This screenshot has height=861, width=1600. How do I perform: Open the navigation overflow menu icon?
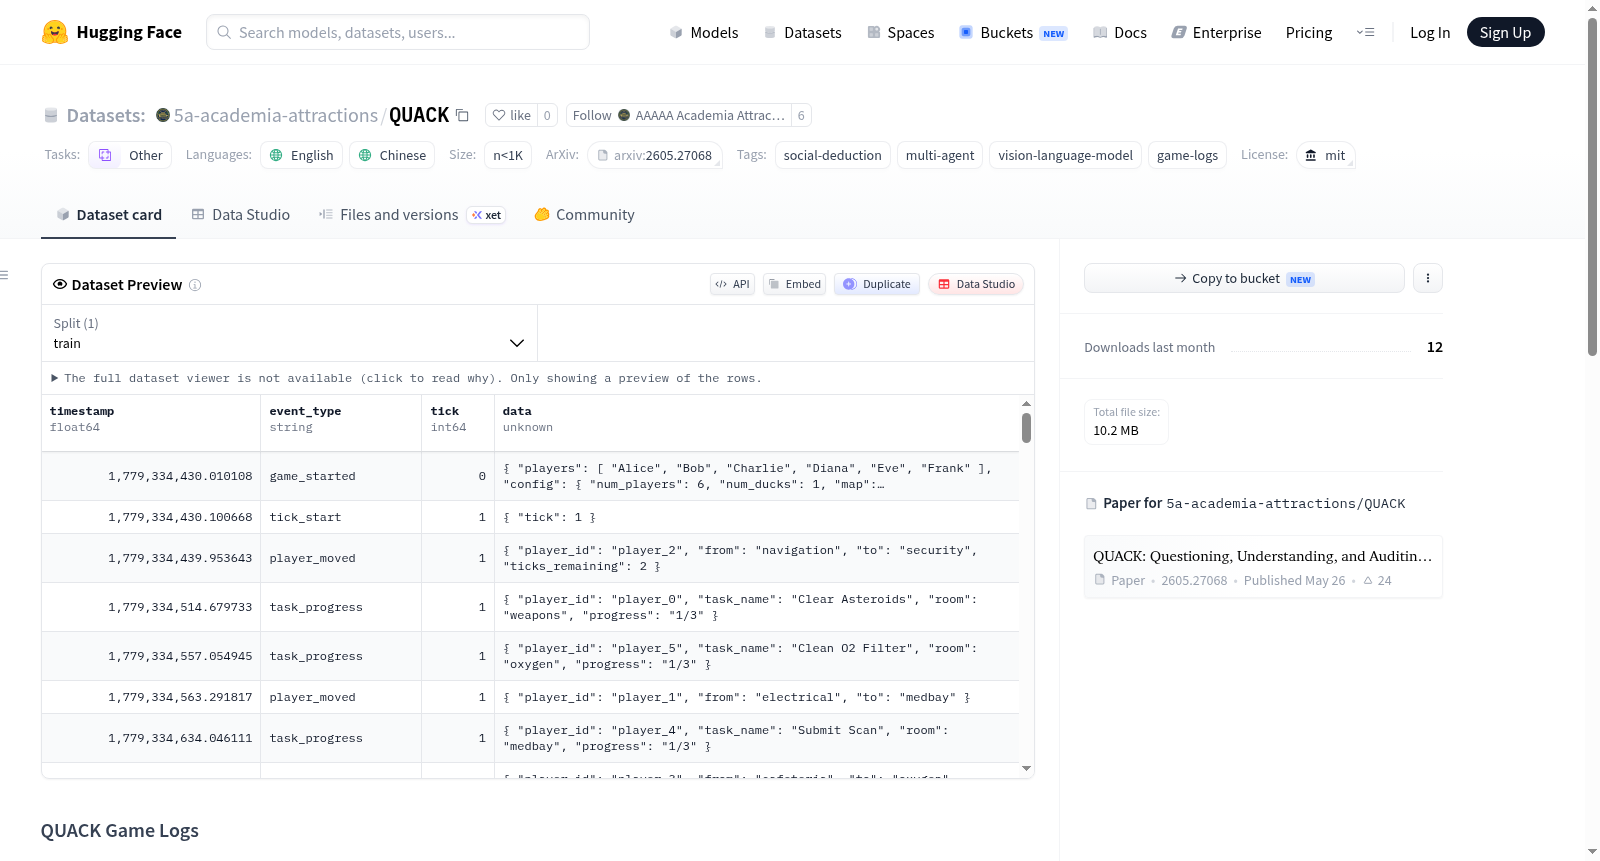pos(1365,32)
